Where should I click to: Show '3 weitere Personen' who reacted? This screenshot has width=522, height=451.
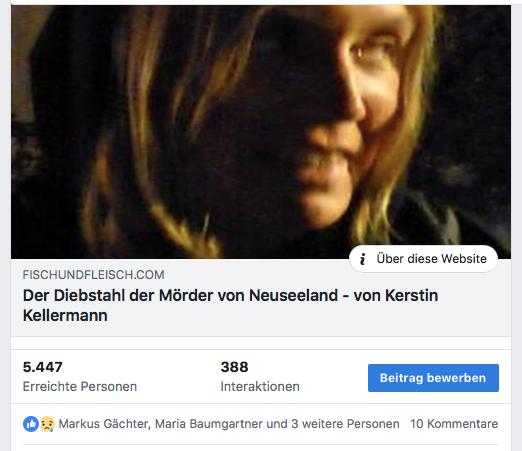345,424
